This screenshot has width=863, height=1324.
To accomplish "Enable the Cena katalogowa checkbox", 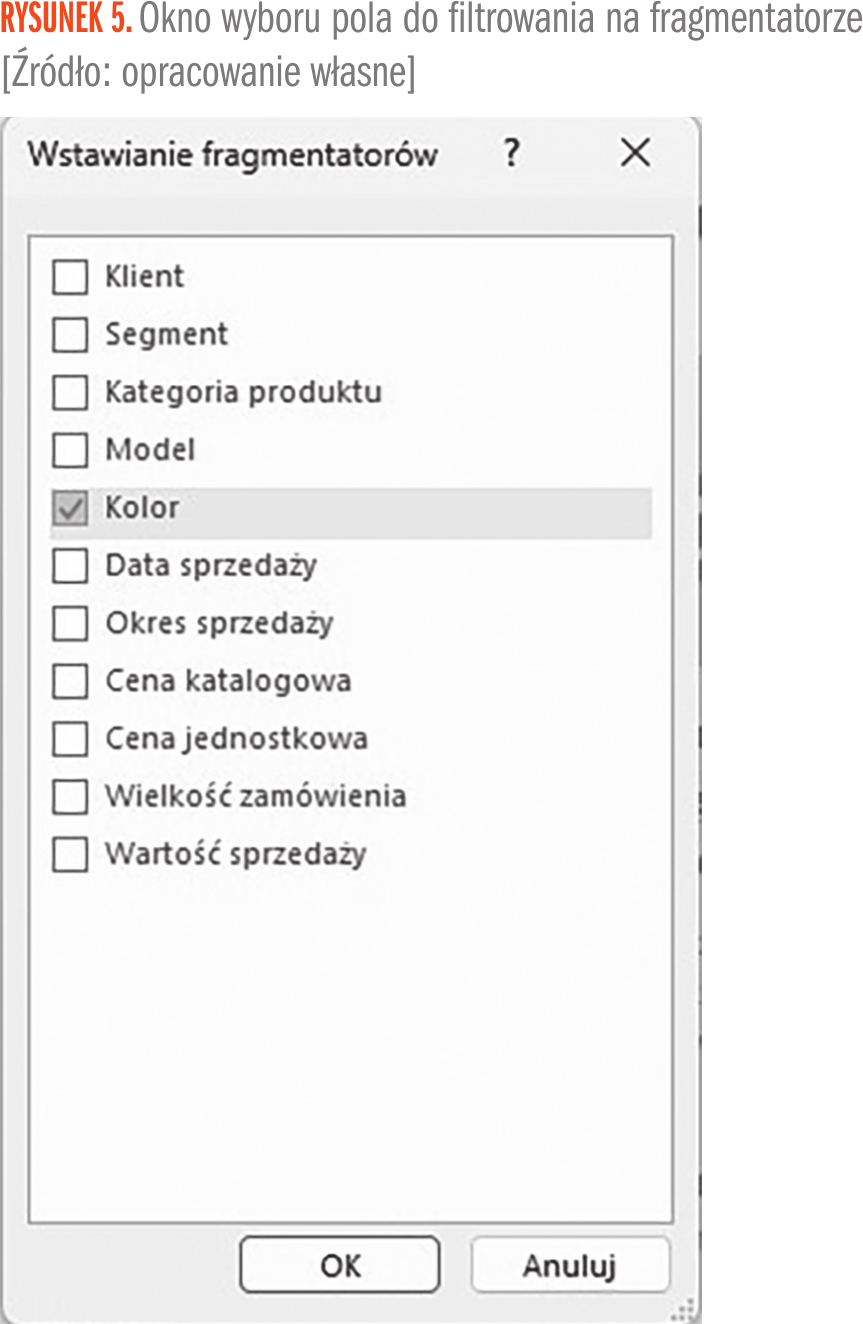I will click(x=70, y=682).
